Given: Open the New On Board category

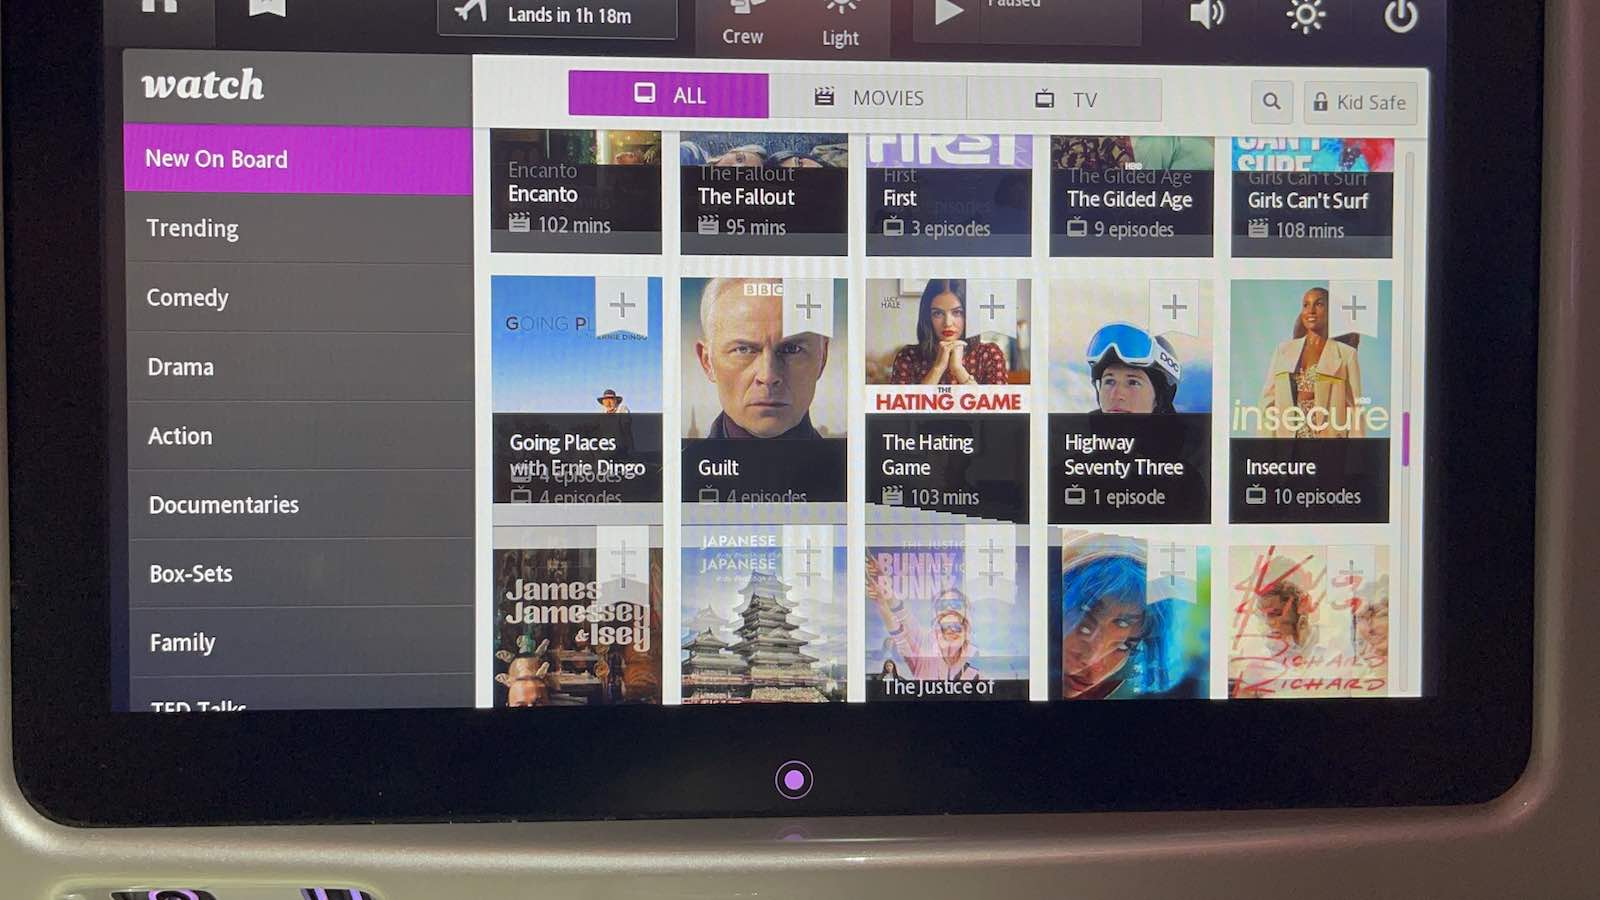Looking at the screenshot, I should pyautogui.click(x=298, y=159).
